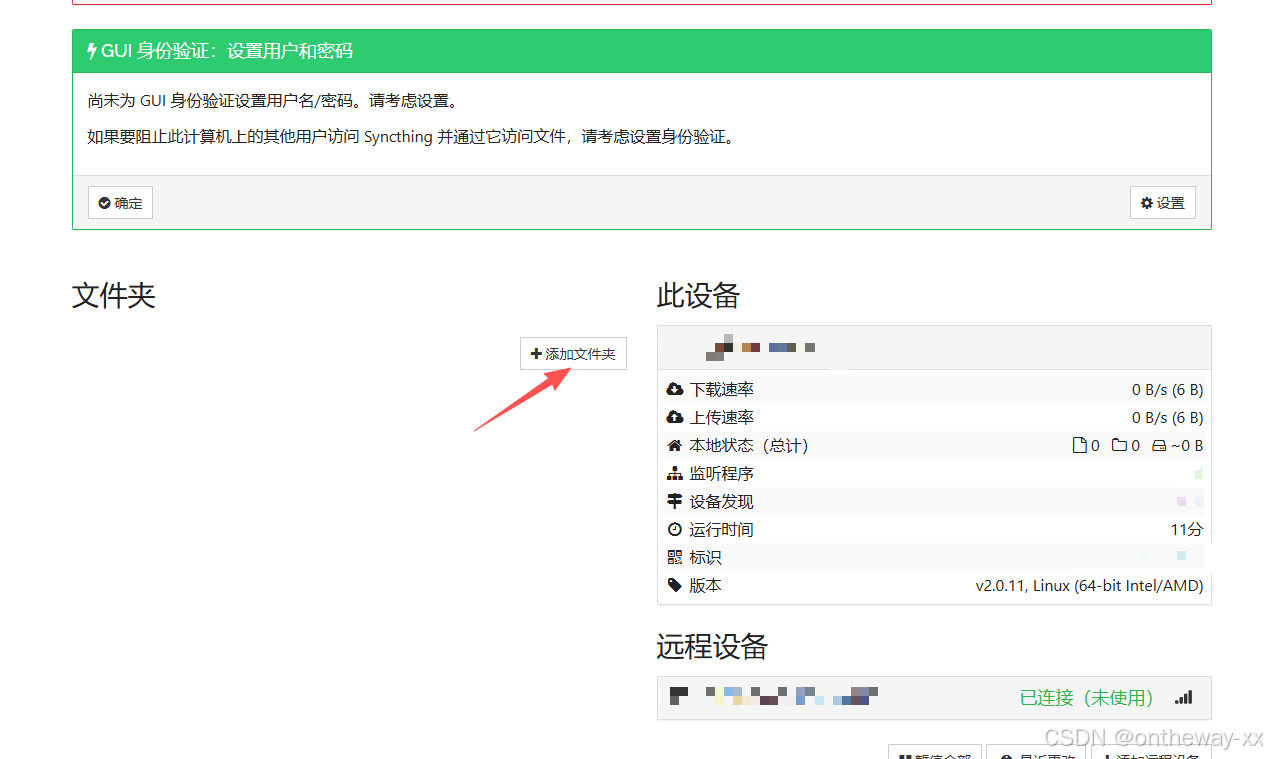Viewport: 1267px width, 759px height.
Task: Click the 0 B/s (6 B) value in 下载速率 row
Action: pos(1167,389)
